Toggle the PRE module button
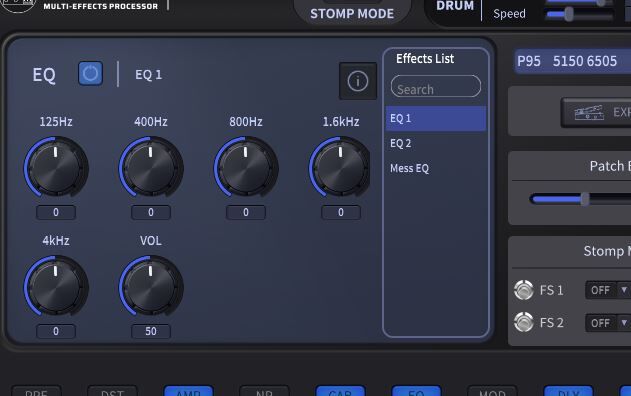 (x=37, y=391)
